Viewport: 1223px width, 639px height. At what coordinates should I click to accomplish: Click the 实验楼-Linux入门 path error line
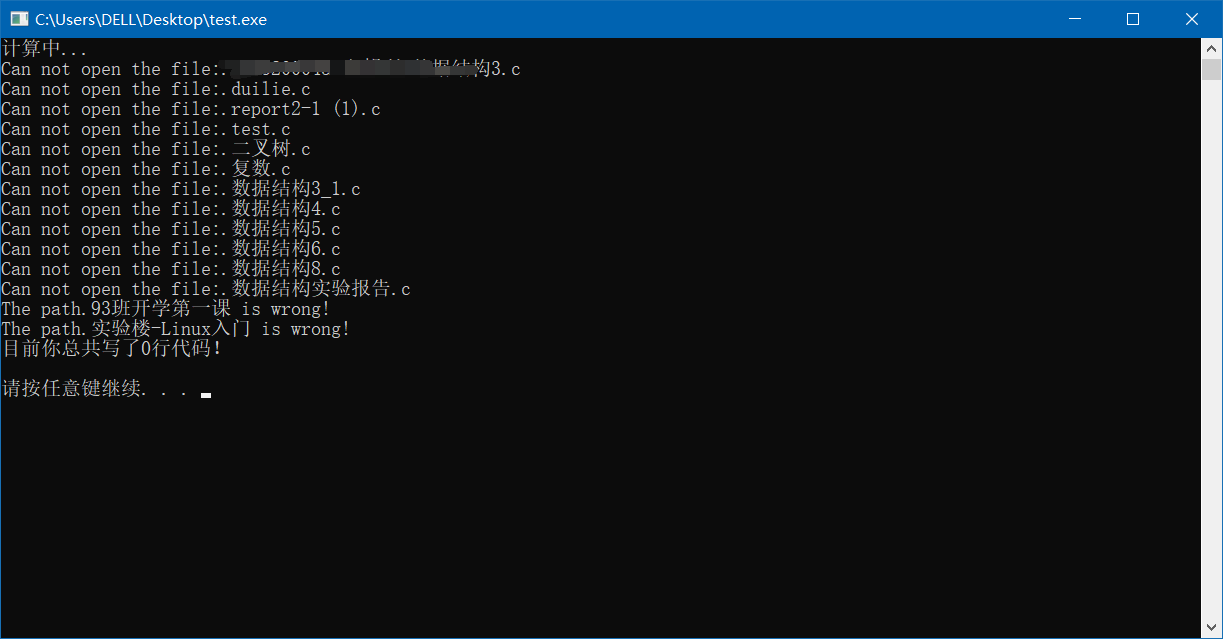175,329
